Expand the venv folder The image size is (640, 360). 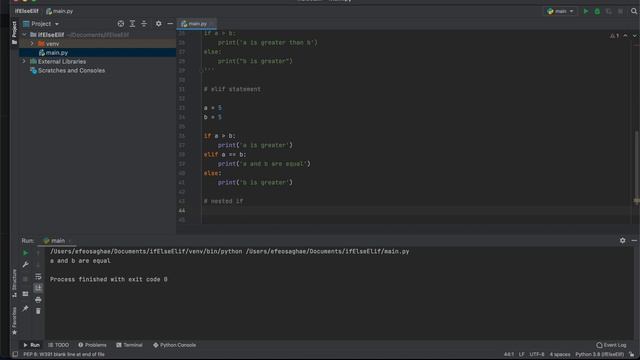pos(32,44)
